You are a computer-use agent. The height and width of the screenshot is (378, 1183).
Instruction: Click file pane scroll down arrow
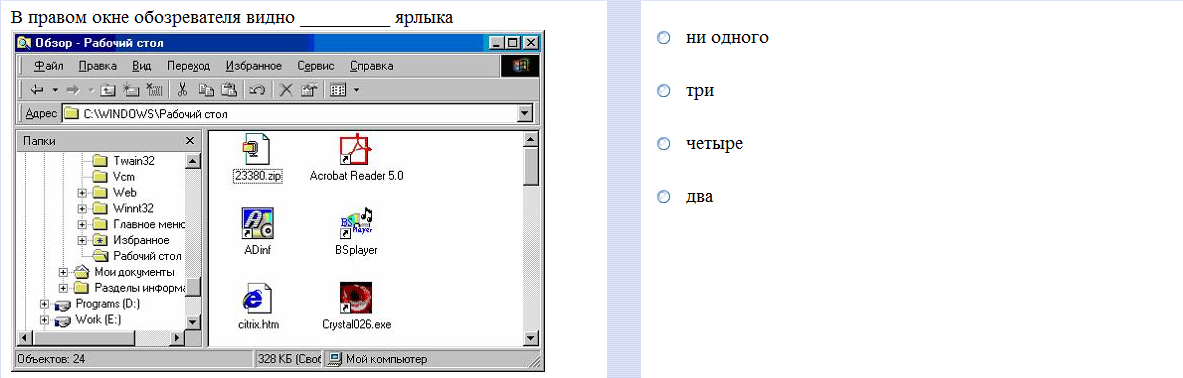[530, 338]
